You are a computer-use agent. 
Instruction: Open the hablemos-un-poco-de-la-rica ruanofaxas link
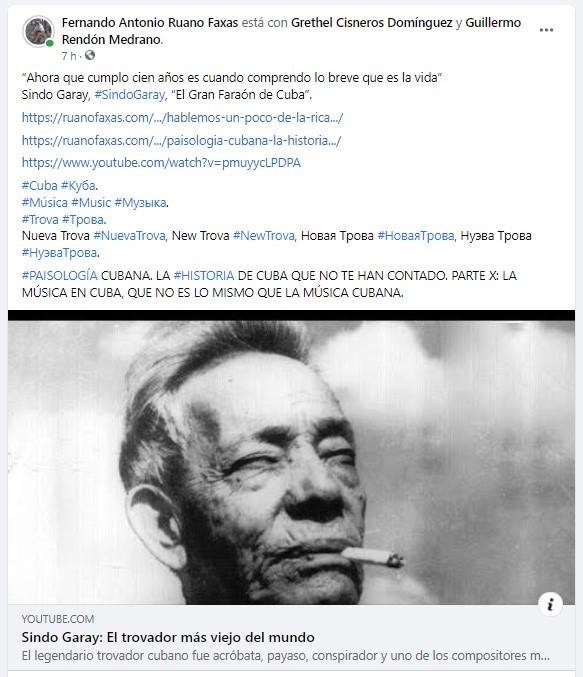pyautogui.click(x=182, y=117)
